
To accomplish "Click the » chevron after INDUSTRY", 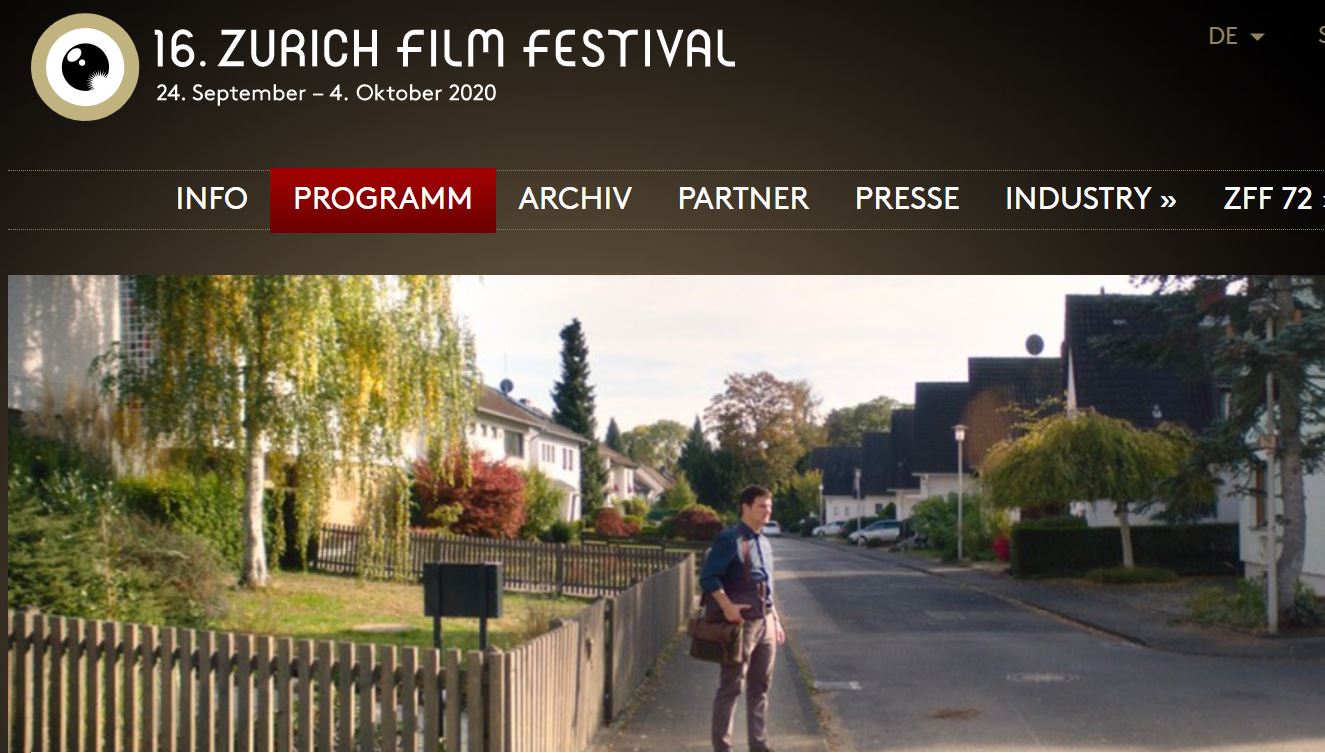I will pos(1168,200).
